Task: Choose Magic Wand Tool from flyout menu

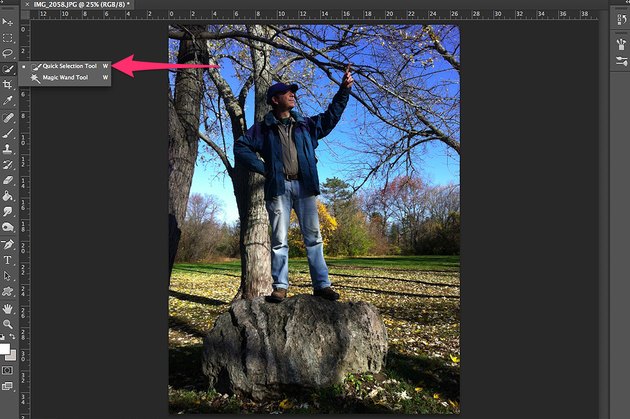Action: click(x=65, y=78)
